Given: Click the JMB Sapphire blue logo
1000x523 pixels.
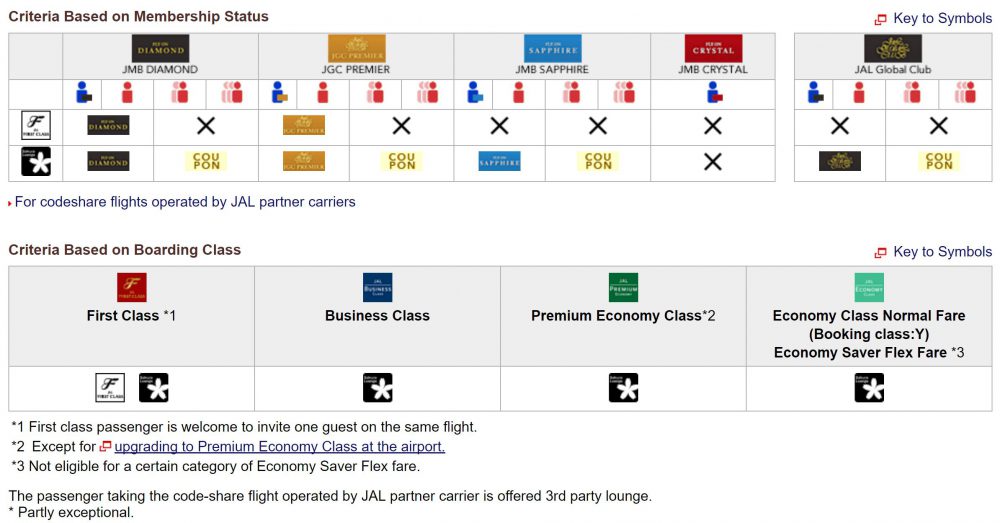Looking at the screenshot, I should tap(552, 49).
